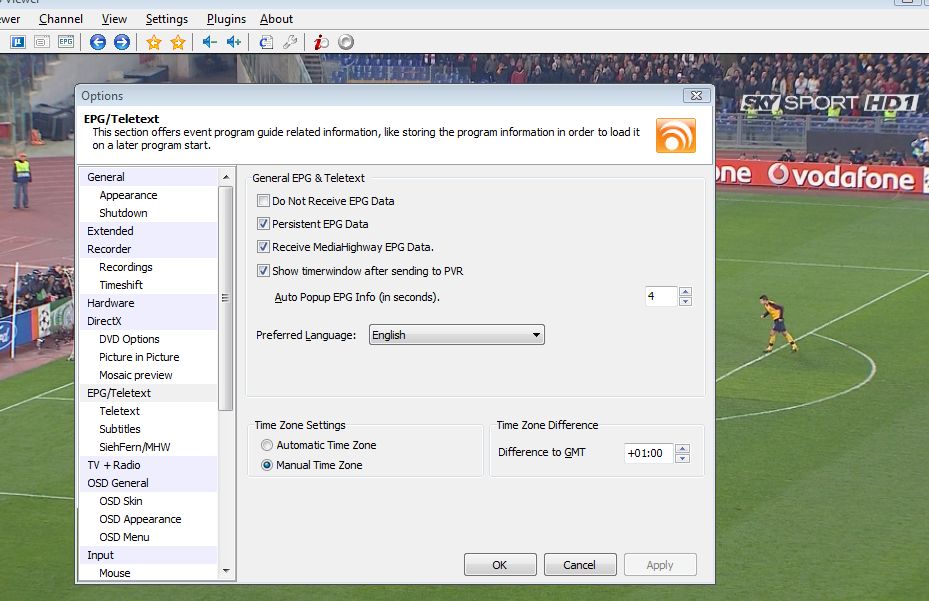Open the Plugins menu
The width and height of the screenshot is (929, 601).
coord(226,19)
